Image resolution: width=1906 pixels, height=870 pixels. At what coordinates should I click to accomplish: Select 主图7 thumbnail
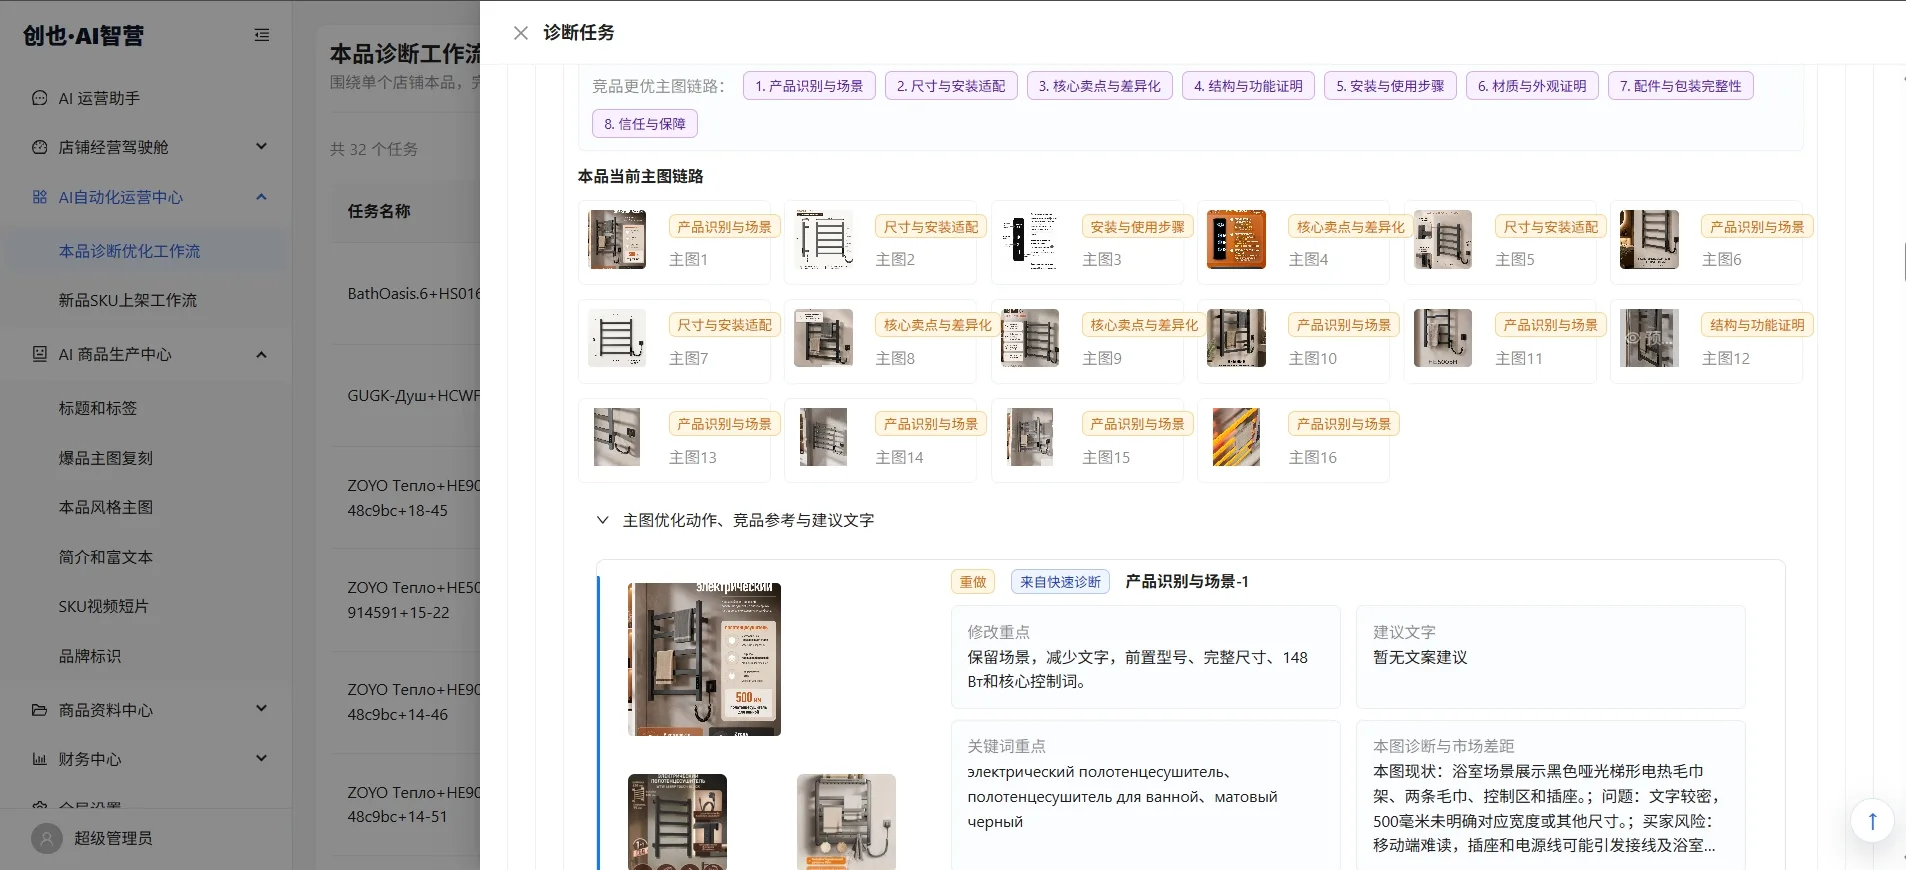pyautogui.click(x=617, y=338)
